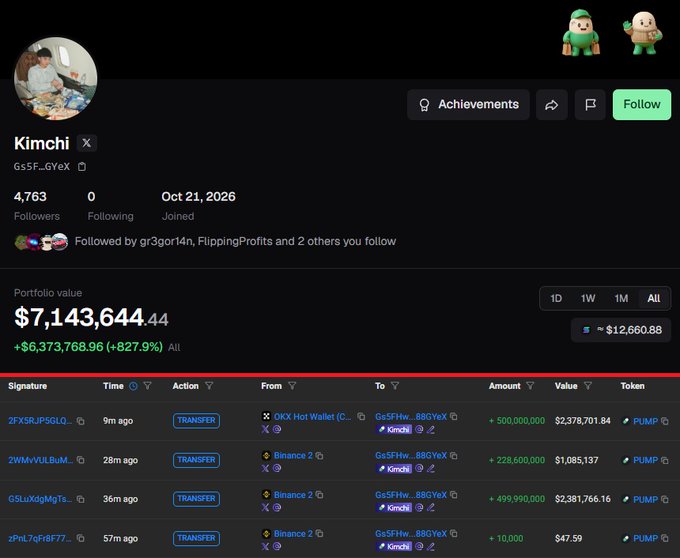Copy wallet address Gs5F...GYeX
The width and height of the screenshot is (680, 558).
pos(82,166)
